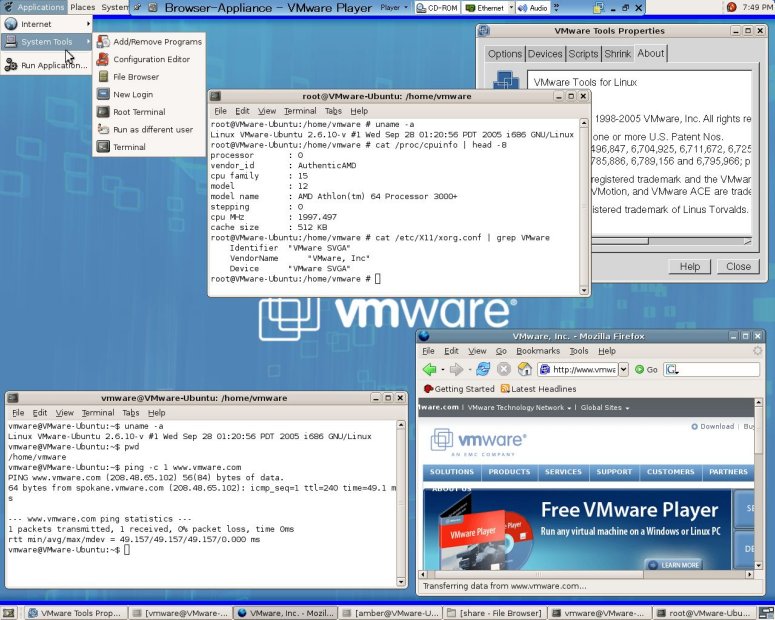Switch to Options tab in VMware Tools

pos(505,54)
